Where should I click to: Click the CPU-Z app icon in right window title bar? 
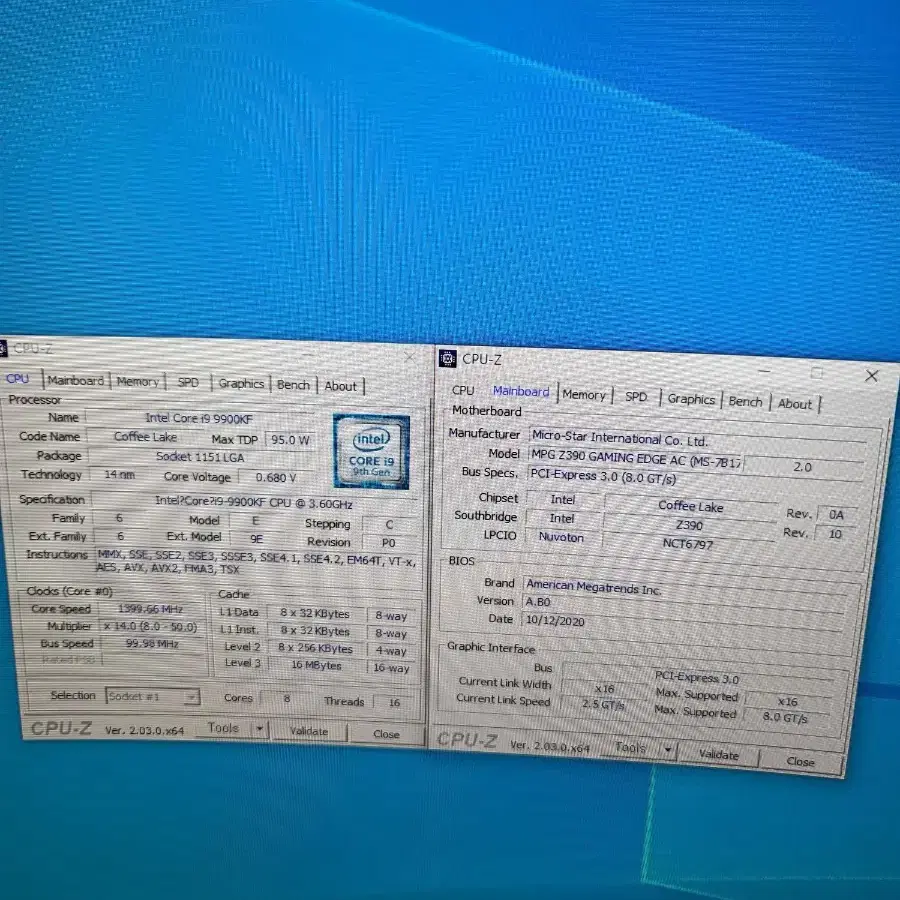pos(447,358)
